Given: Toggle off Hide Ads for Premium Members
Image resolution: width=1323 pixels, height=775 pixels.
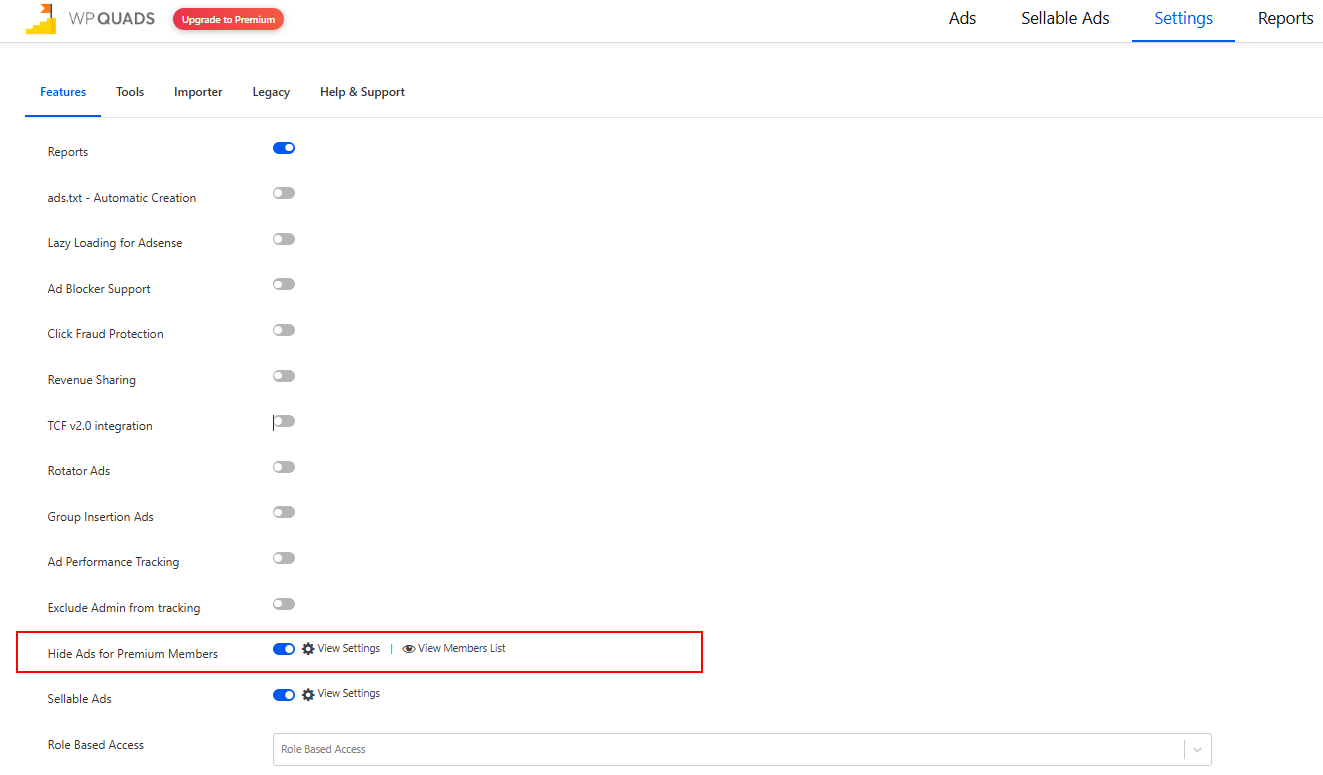Looking at the screenshot, I should (284, 649).
